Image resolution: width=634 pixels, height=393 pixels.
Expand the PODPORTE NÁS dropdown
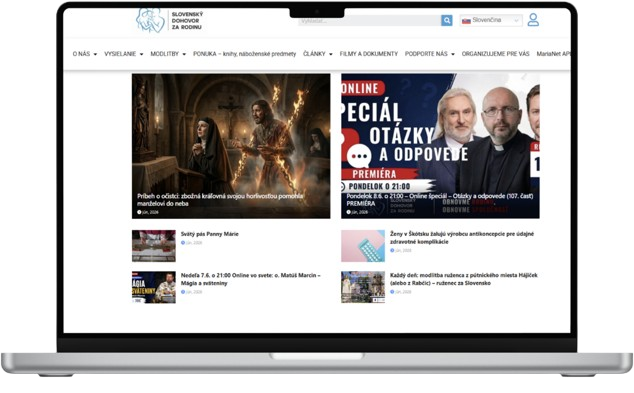(430, 54)
